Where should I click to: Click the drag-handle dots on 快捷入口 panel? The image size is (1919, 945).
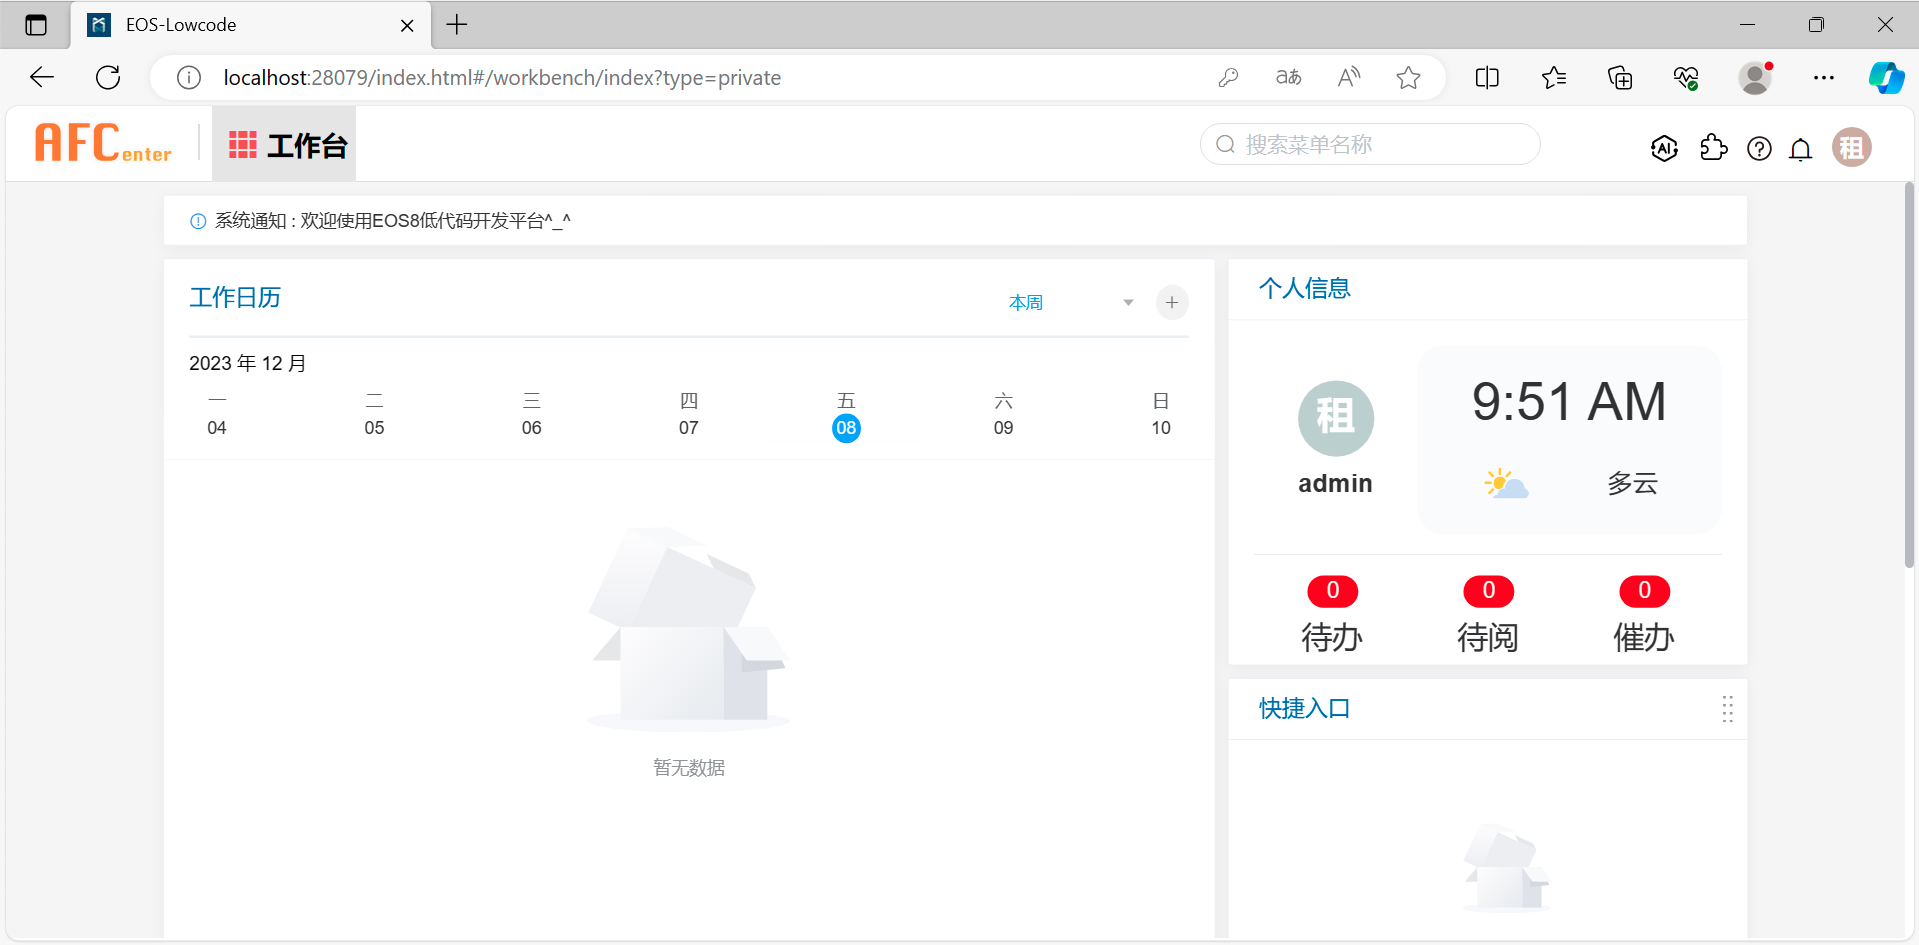(x=1727, y=709)
